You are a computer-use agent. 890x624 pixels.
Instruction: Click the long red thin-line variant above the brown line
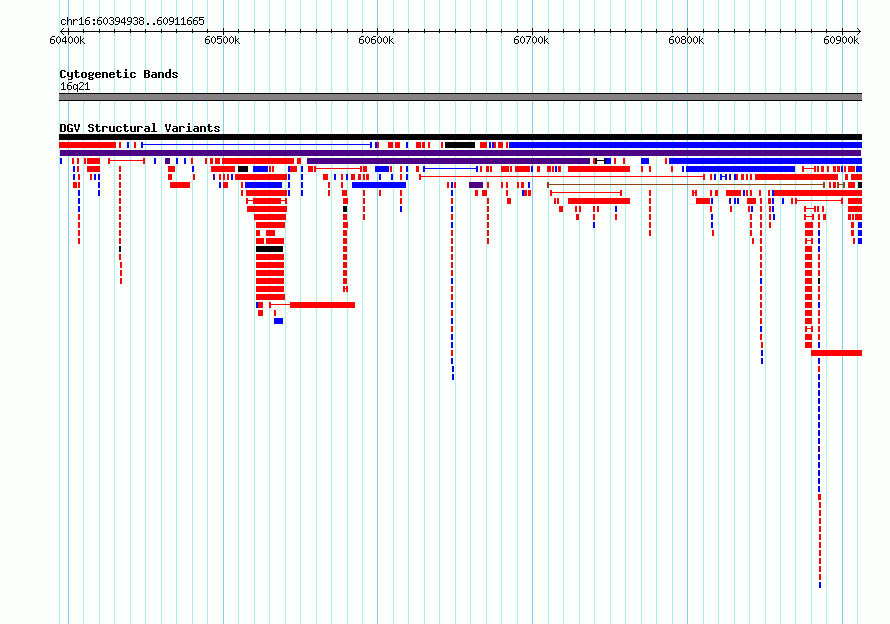562,177
